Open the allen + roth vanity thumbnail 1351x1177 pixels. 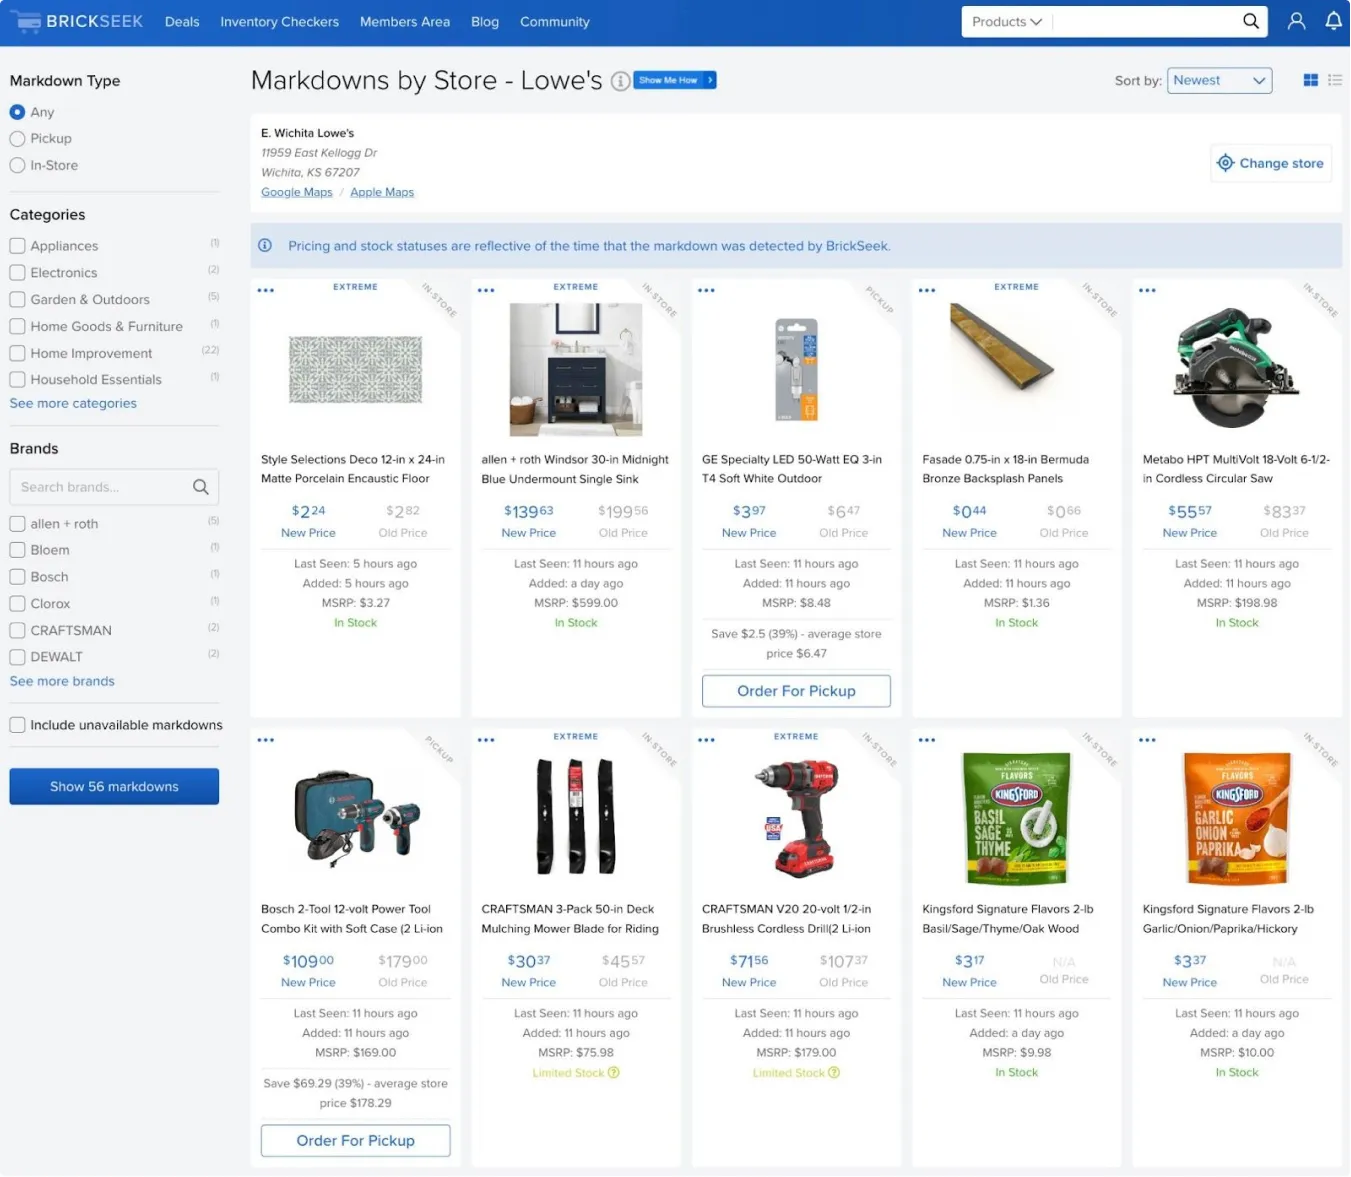point(576,370)
